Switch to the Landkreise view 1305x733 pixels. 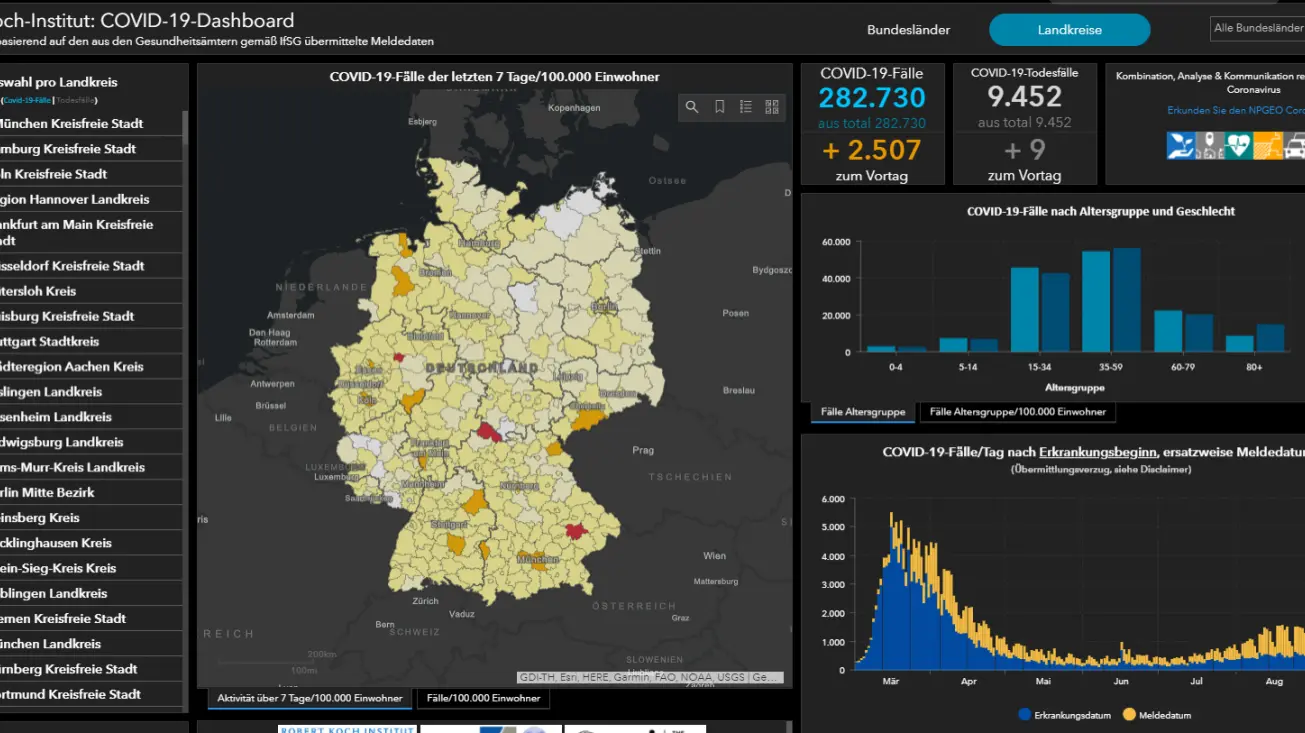(x=1069, y=30)
